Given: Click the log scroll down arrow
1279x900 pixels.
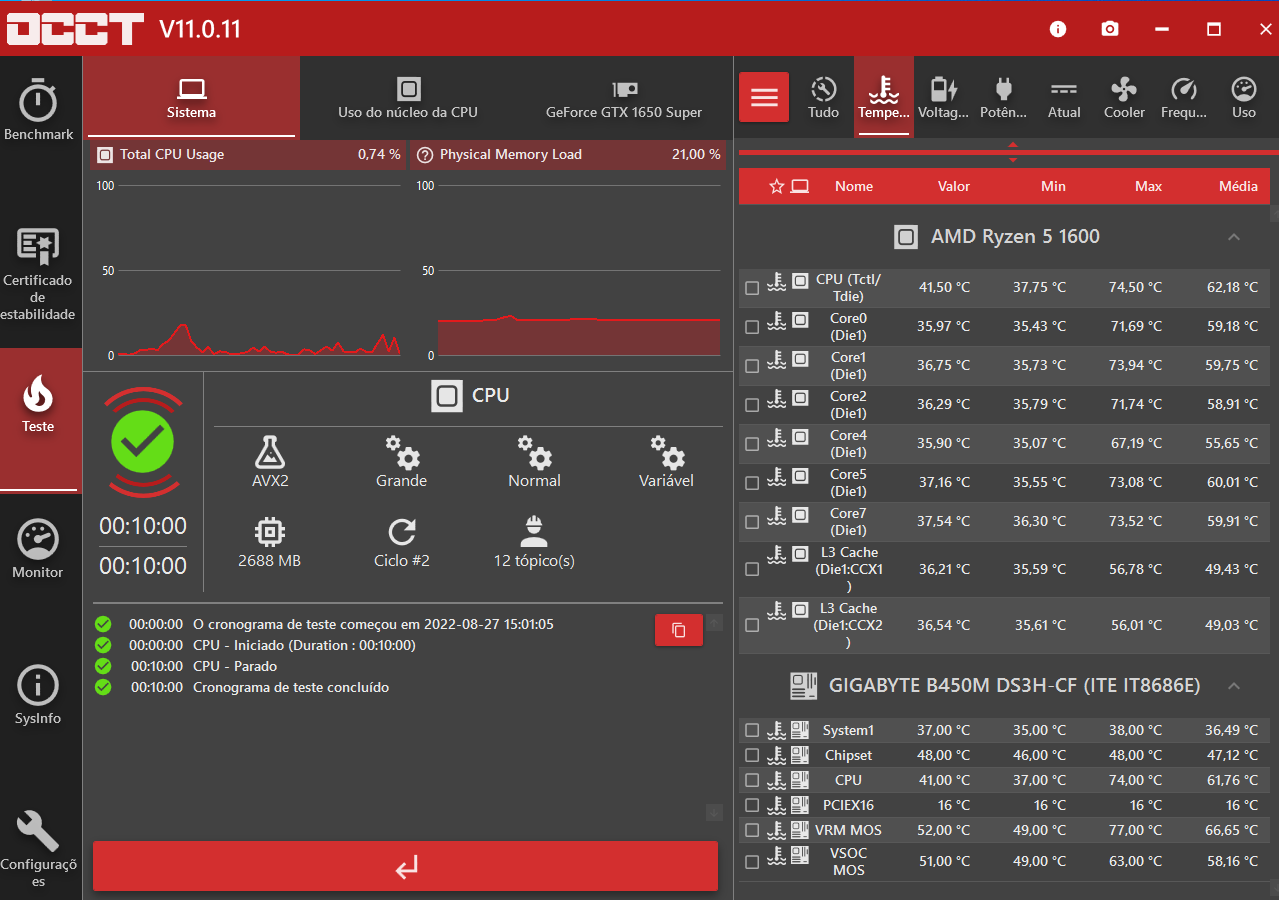Looking at the screenshot, I should click(714, 812).
